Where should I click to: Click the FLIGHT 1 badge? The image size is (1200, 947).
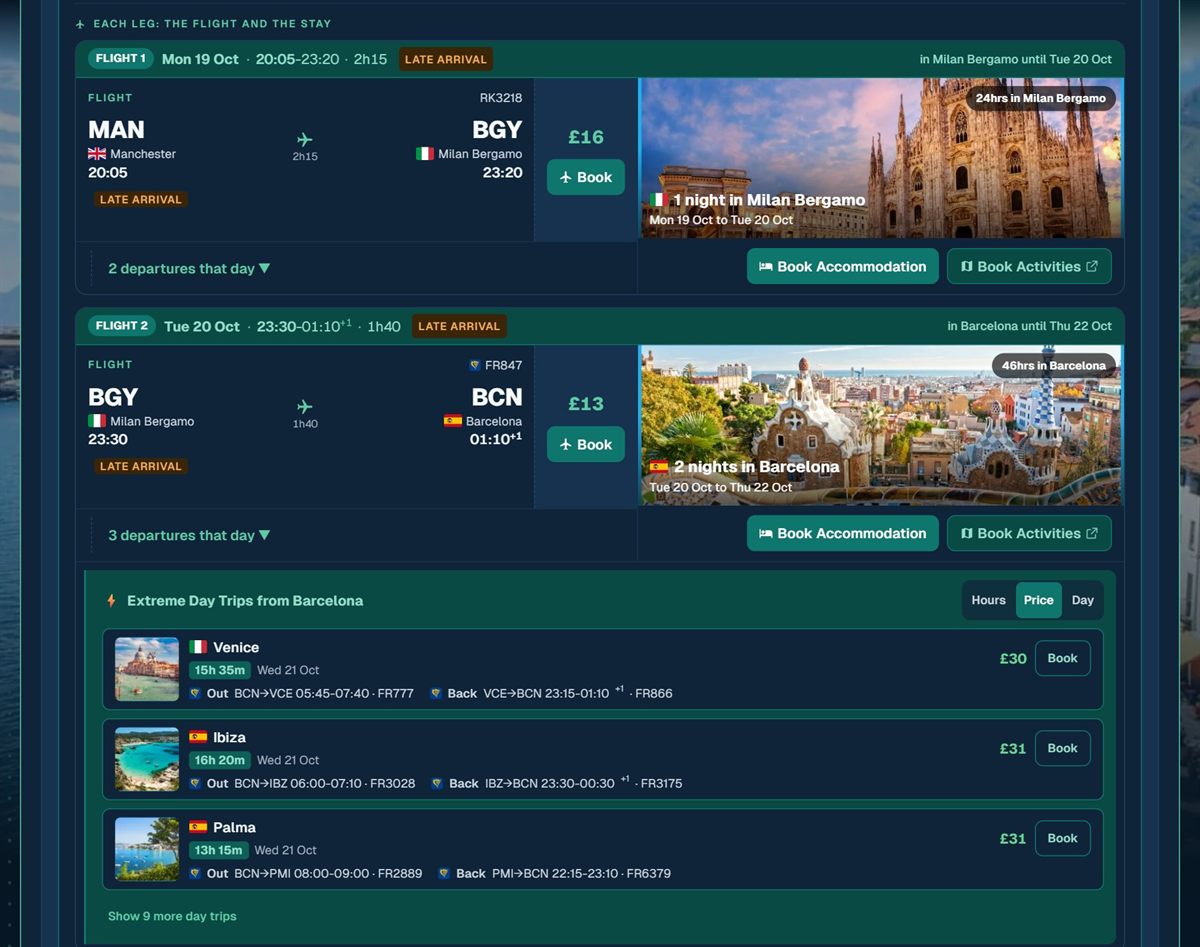(121, 58)
